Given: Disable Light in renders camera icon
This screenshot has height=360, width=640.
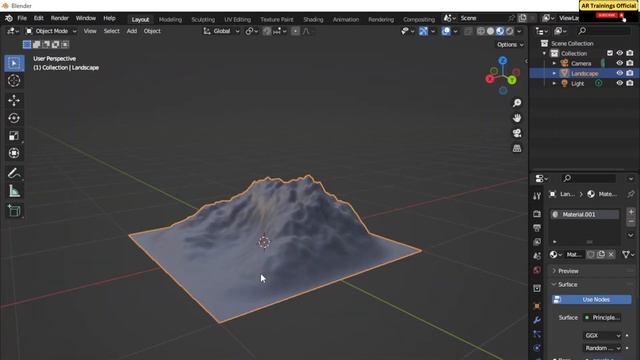Looking at the screenshot, I should pos(630,83).
